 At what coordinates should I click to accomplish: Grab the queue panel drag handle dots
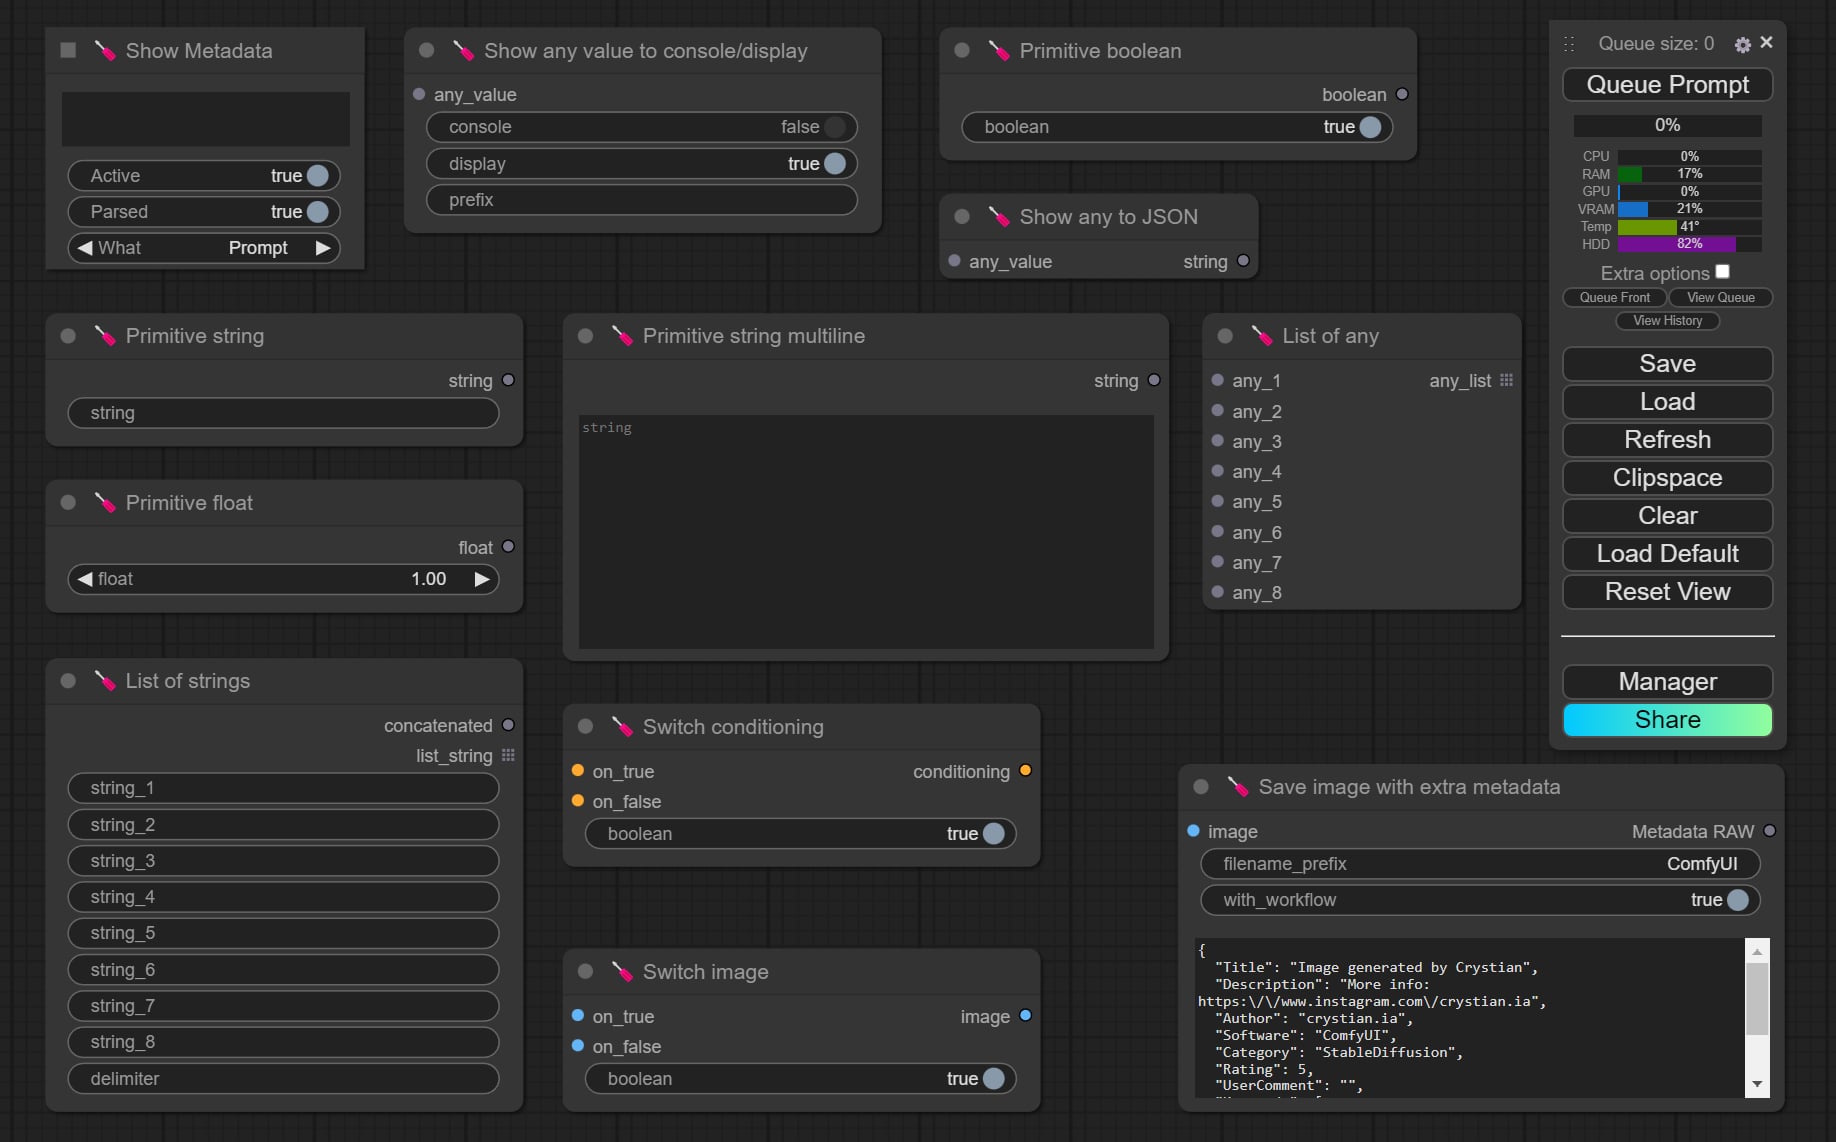1569,44
